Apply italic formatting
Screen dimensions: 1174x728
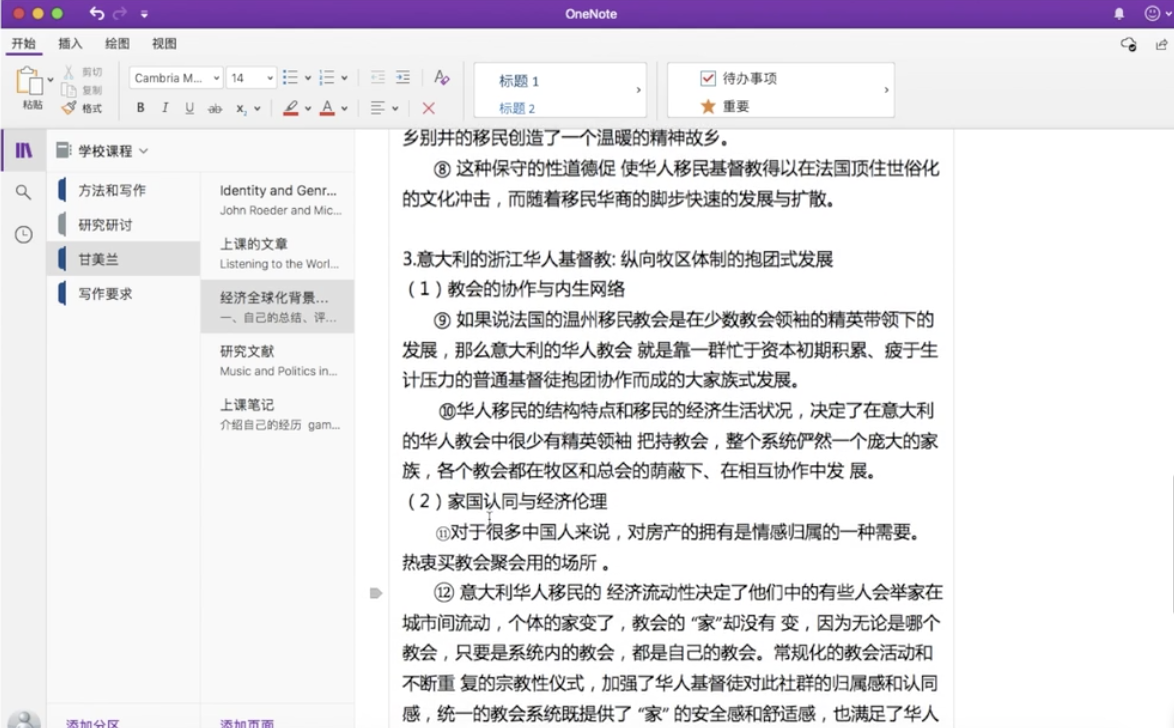[x=163, y=106]
